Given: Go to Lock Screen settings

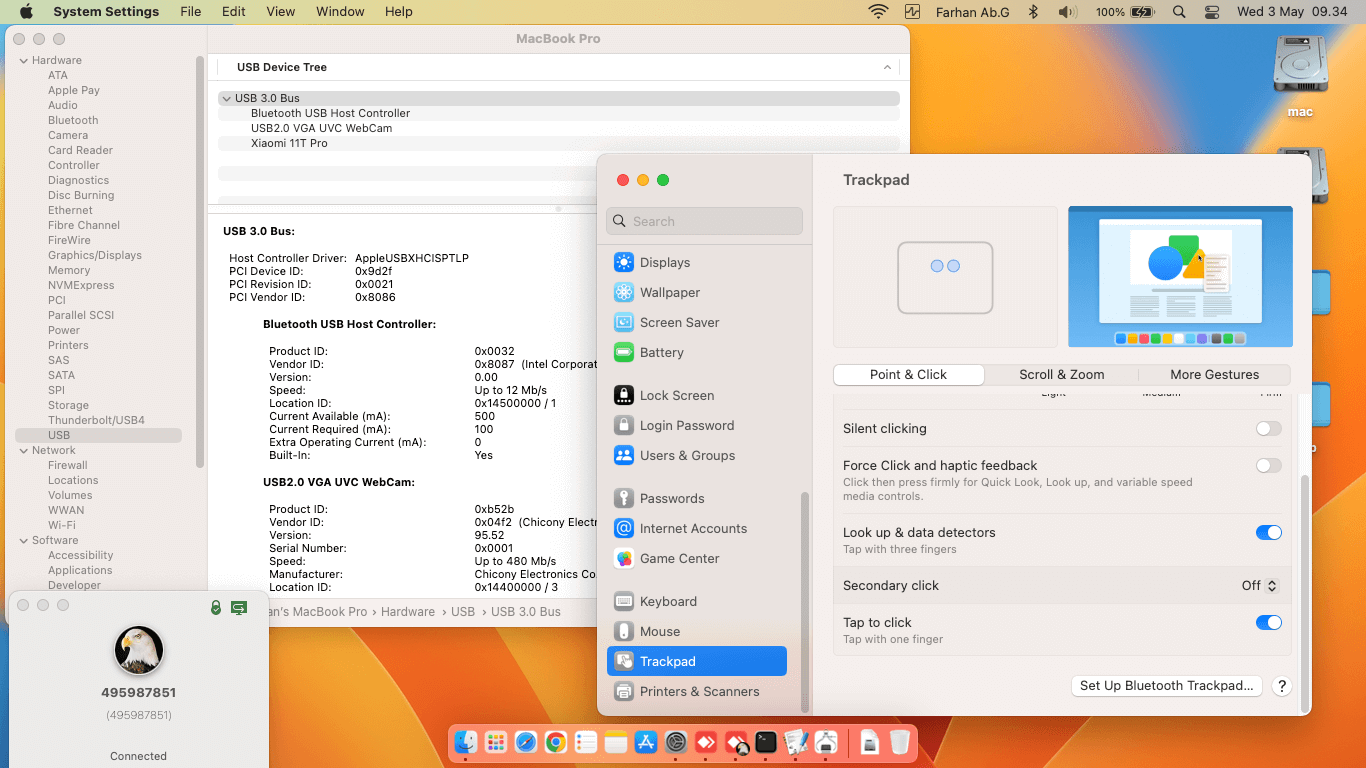Looking at the screenshot, I should click(676, 395).
